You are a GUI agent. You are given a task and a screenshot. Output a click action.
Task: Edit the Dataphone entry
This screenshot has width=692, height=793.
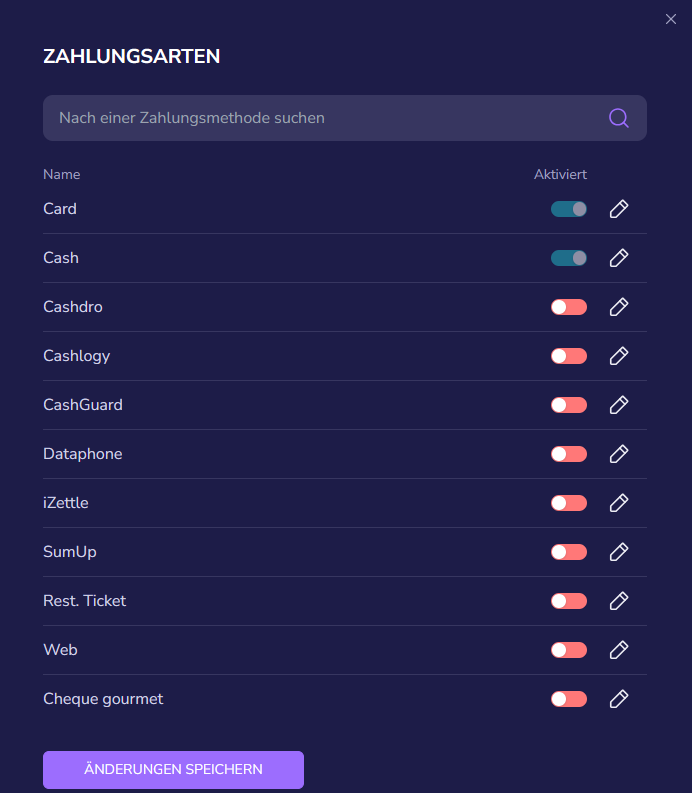tap(619, 454)
